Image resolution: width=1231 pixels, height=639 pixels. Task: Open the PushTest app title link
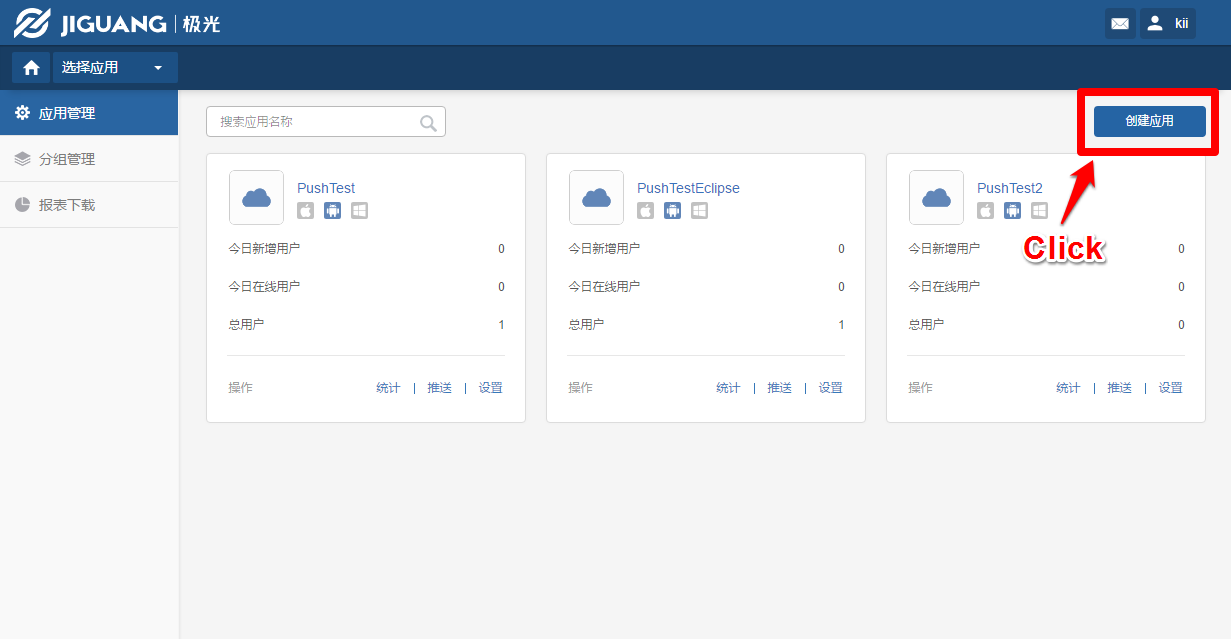(326, 188)
